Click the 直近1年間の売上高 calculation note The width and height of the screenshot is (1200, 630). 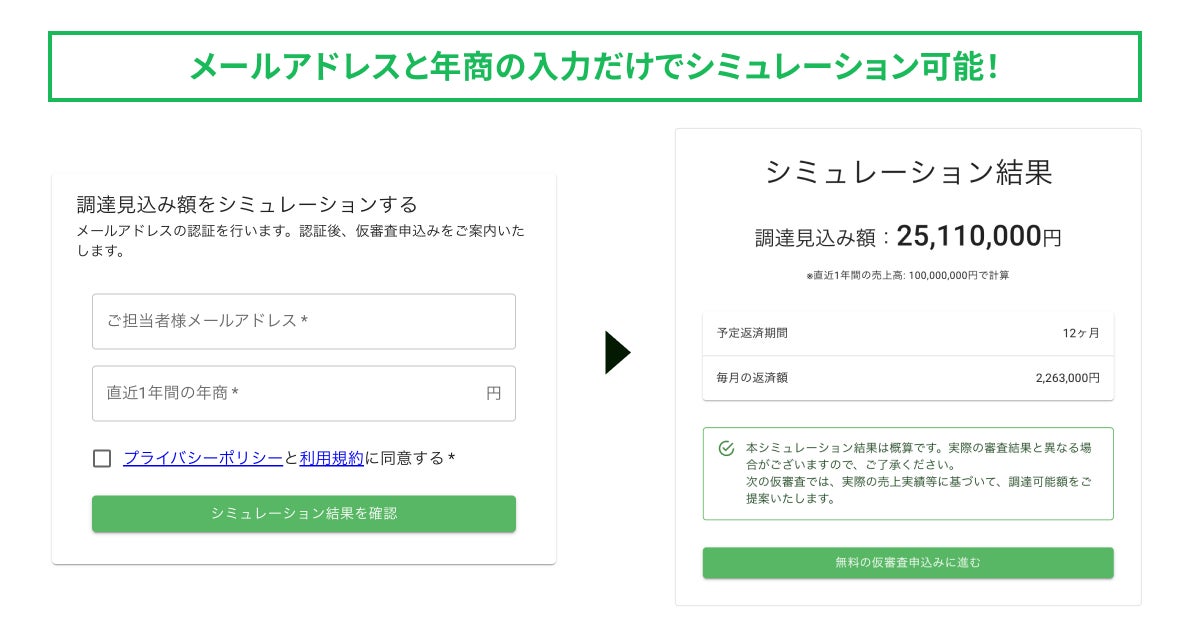coord(907,275)
